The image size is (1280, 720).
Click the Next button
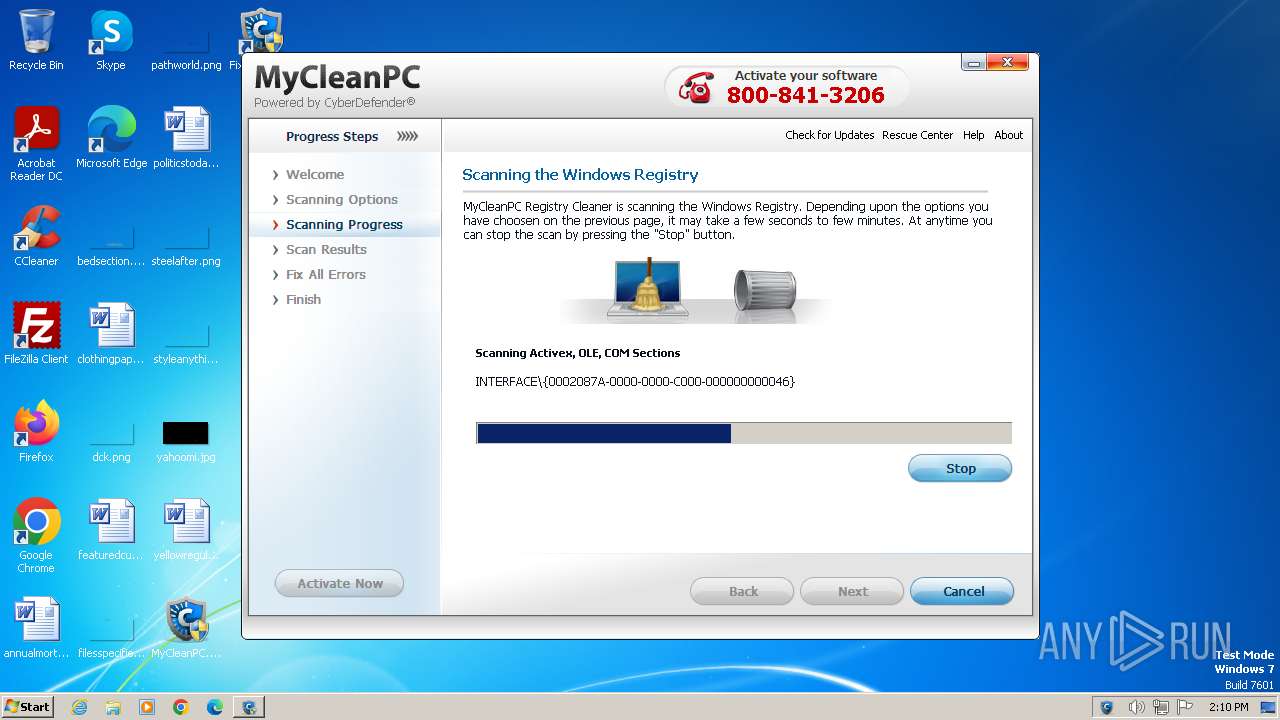852,591
